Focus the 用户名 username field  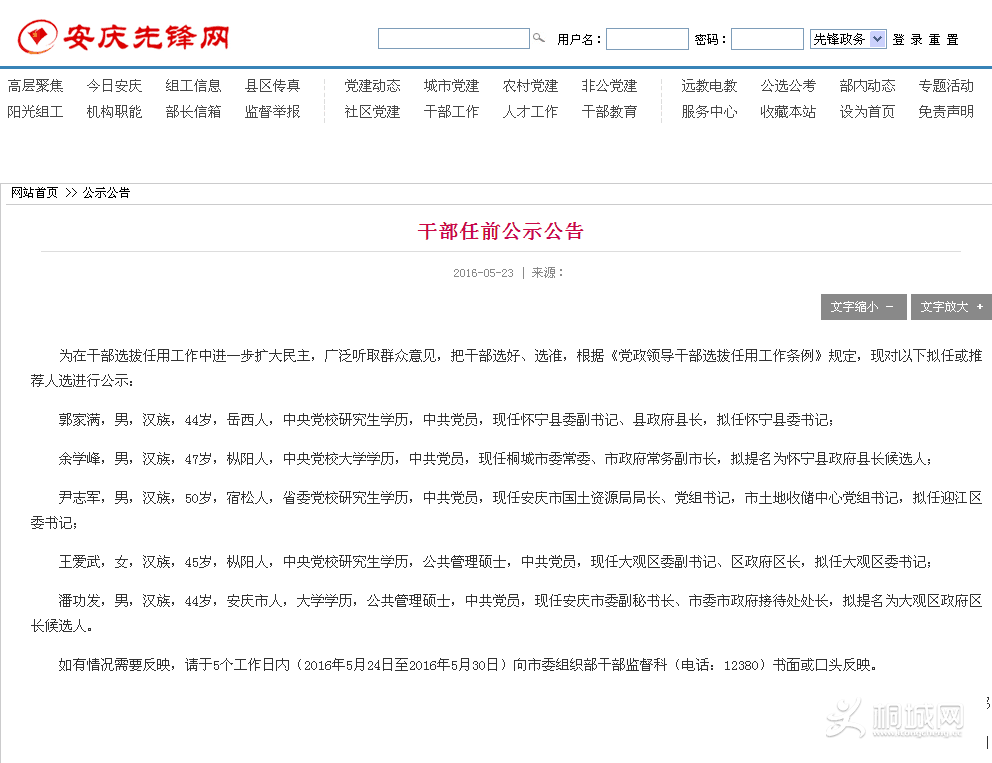click(x=646, y=39)
